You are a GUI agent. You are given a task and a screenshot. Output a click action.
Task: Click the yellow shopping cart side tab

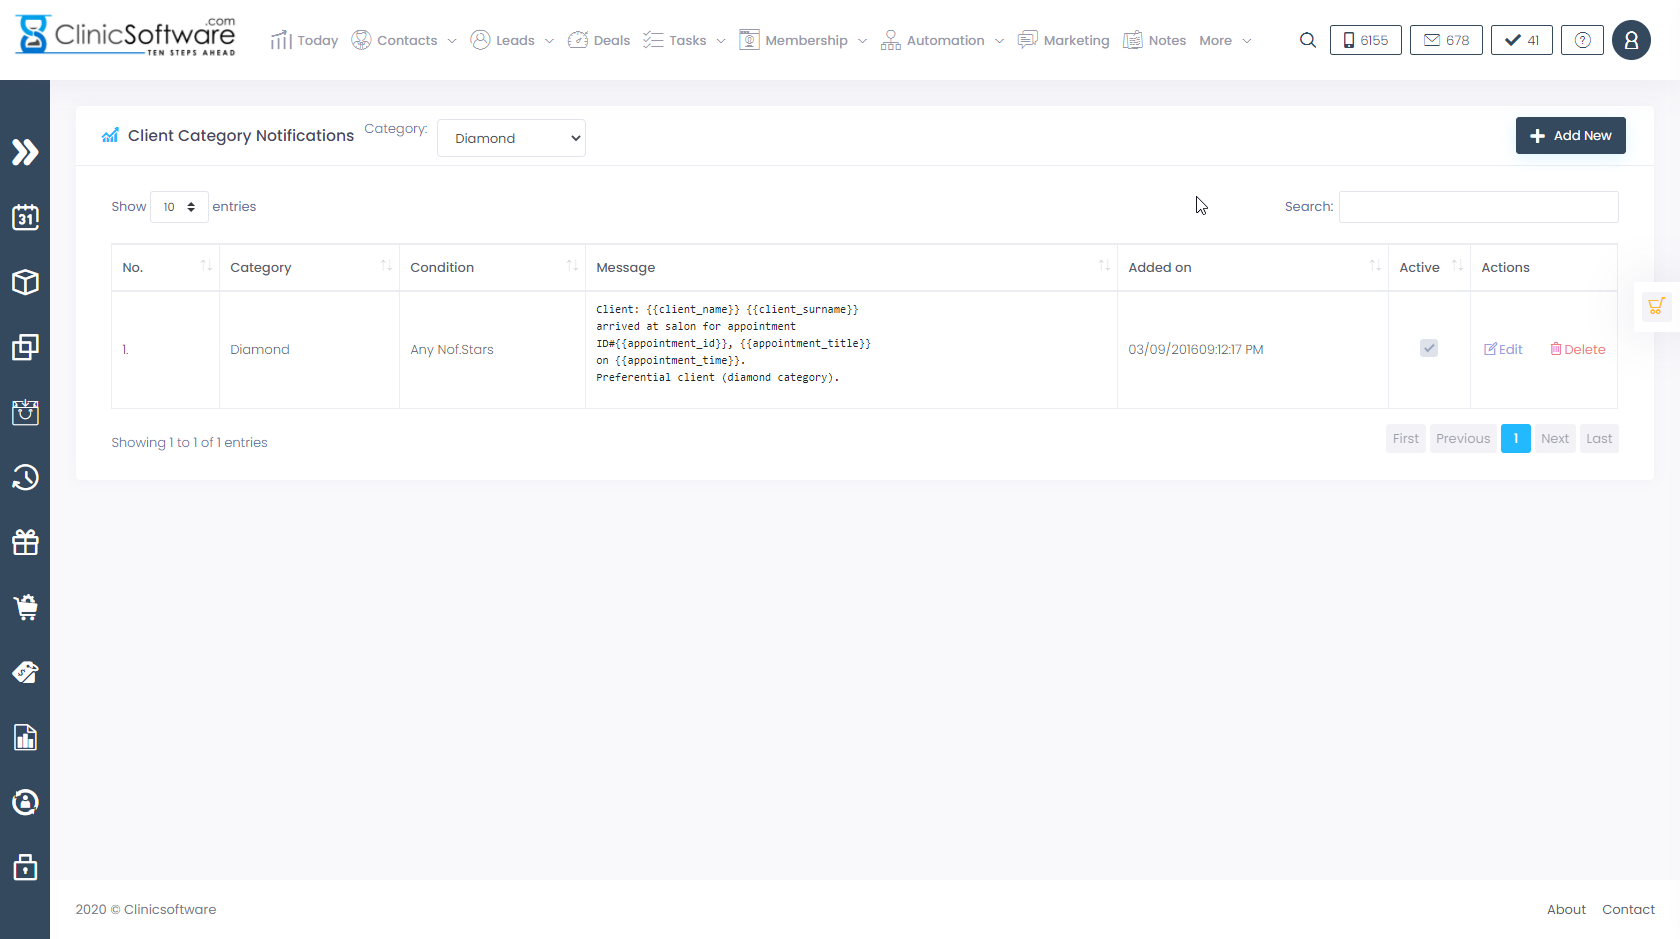point(1656,307)
